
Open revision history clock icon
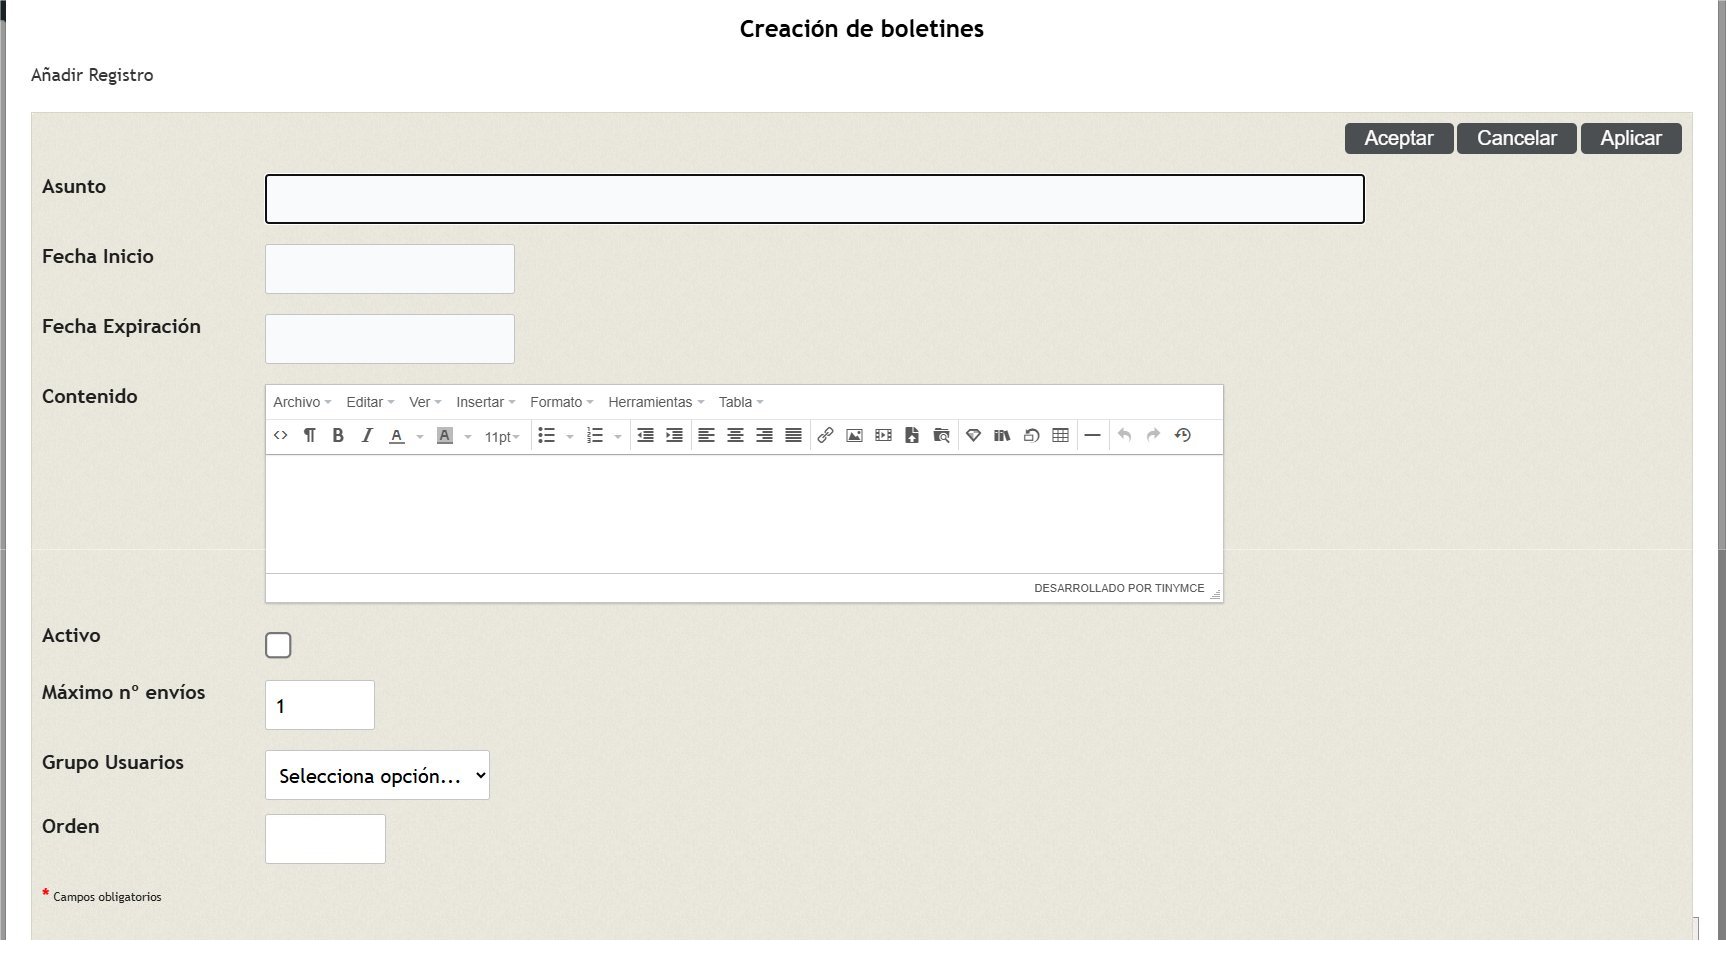pos(1183,435)
